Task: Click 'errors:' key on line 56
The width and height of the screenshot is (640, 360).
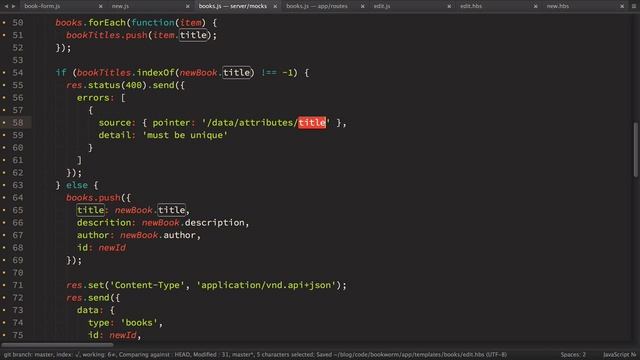Action: [96, 98]
